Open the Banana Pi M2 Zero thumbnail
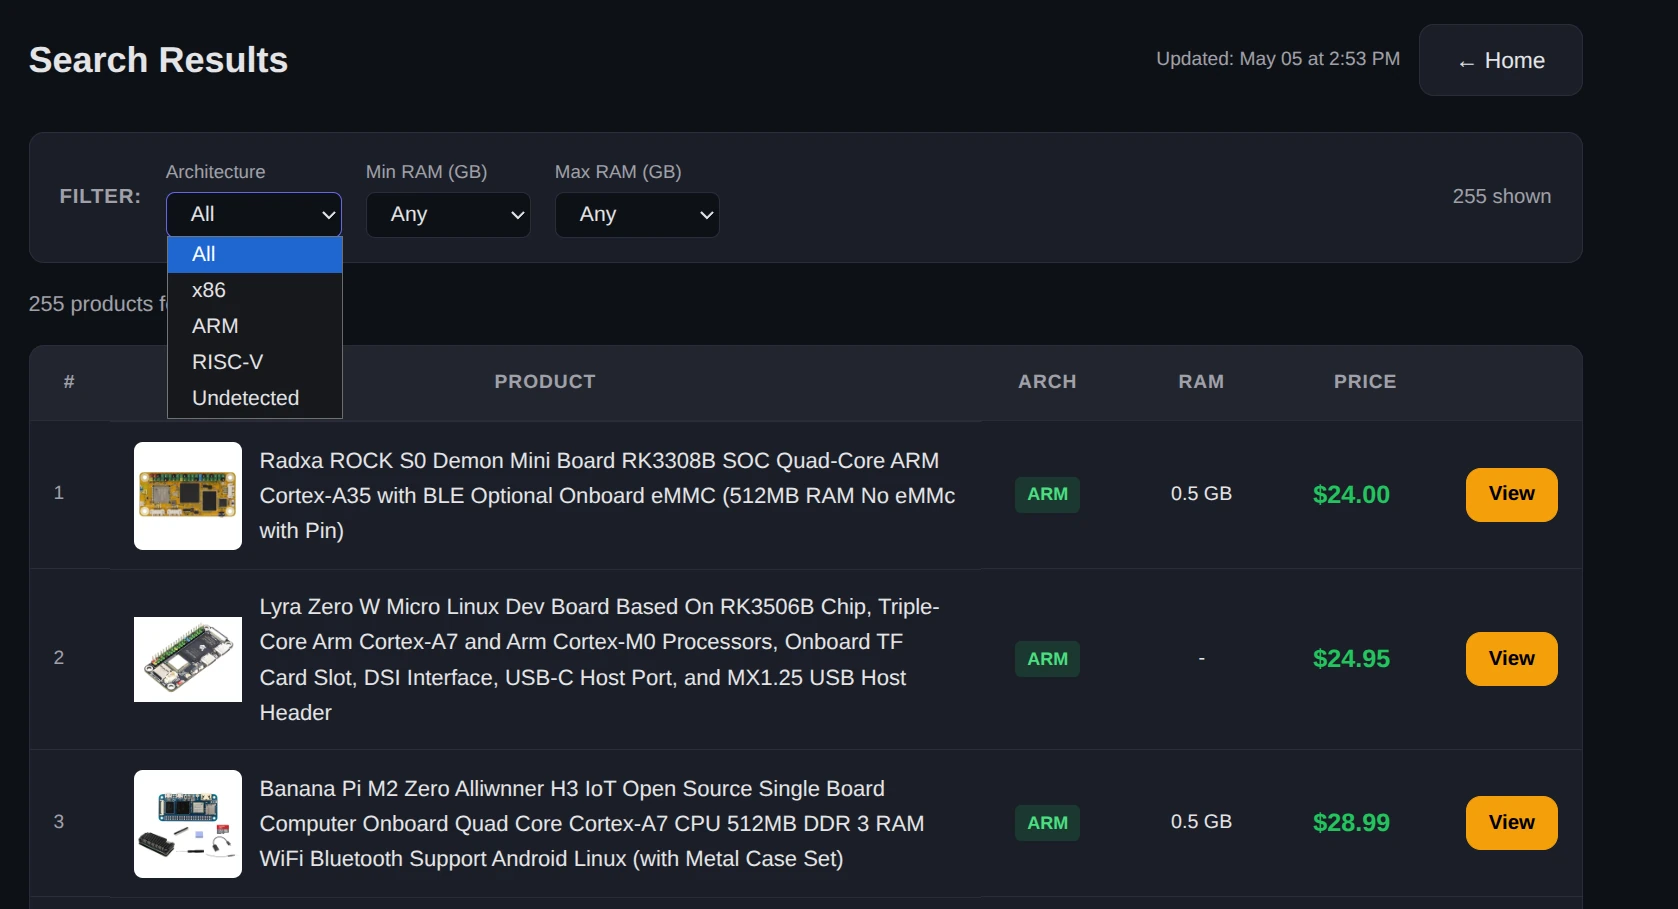The height and width of the screenshot is (909, 1678). [188, 824]
